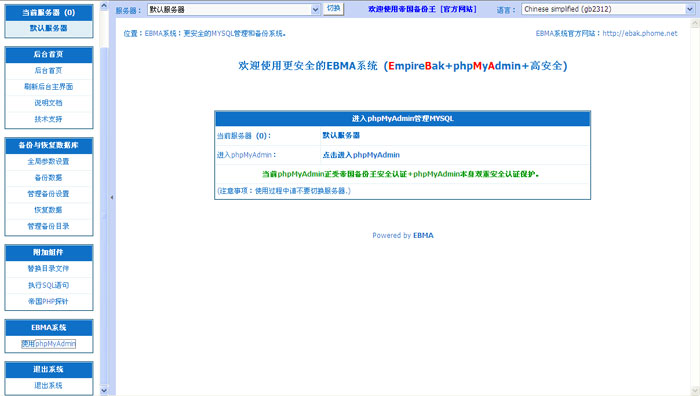
Task: Click the 切换 switch button
Action: point(333,9)
